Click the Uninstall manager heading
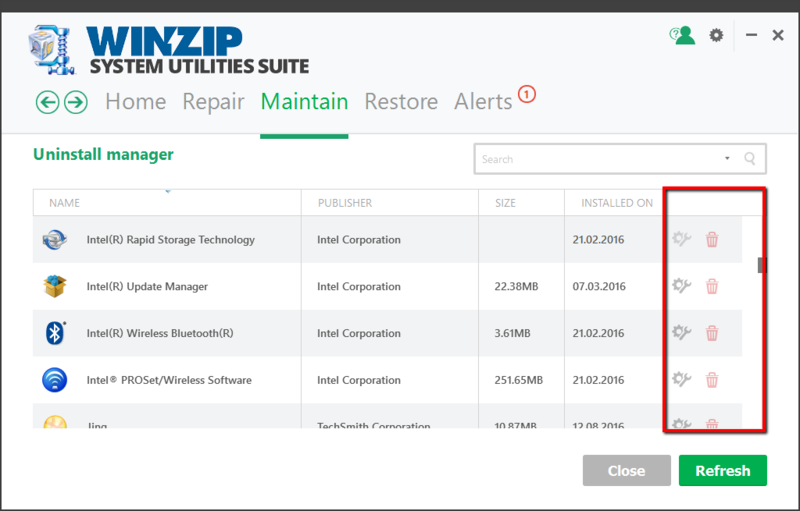The image size is (800, 511). (103, 155)
